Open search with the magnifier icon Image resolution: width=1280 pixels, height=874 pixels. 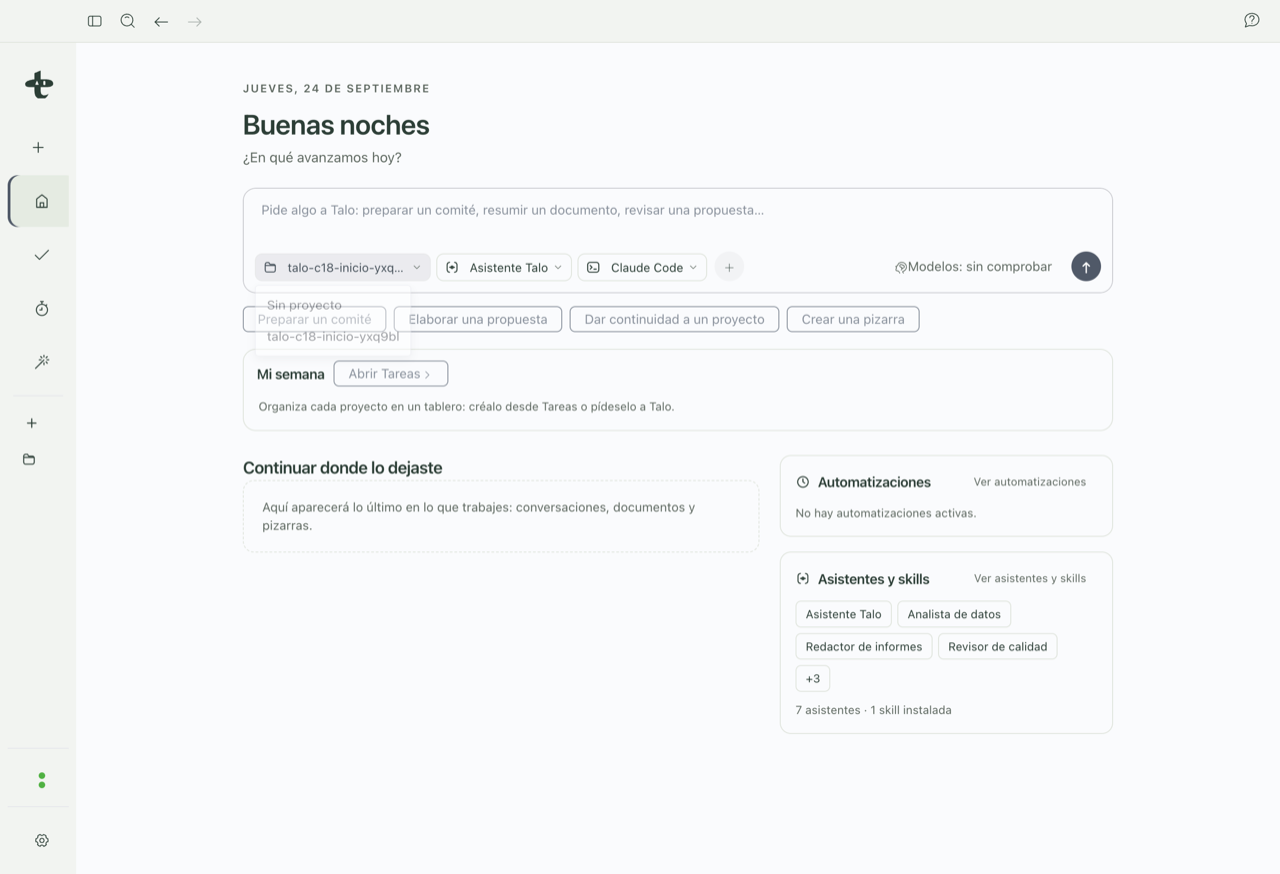point(128,21)
